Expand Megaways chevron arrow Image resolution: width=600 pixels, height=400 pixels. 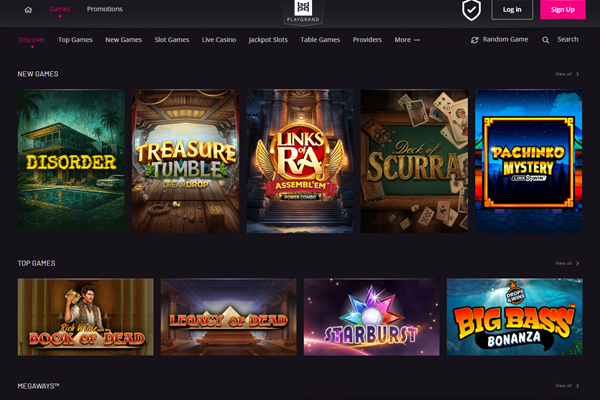click(x=577, y=386)
